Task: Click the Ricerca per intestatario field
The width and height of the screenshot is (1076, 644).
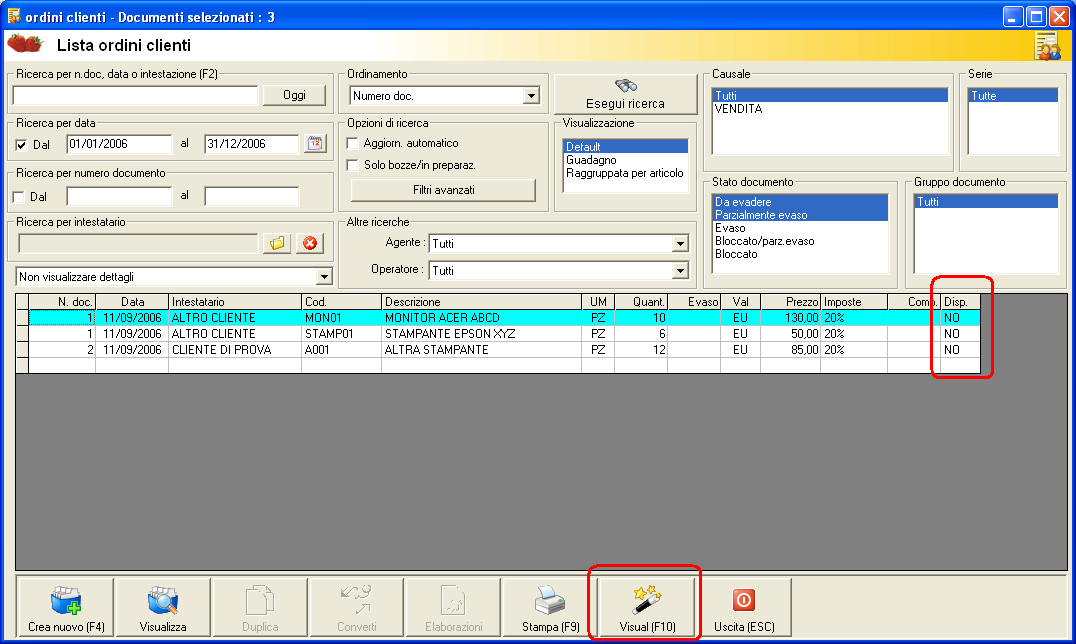Action: 138,243
